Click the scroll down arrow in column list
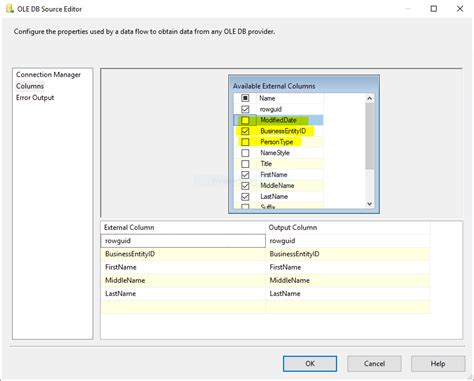Screen dimensions: 474x381 tap(369, 204)
